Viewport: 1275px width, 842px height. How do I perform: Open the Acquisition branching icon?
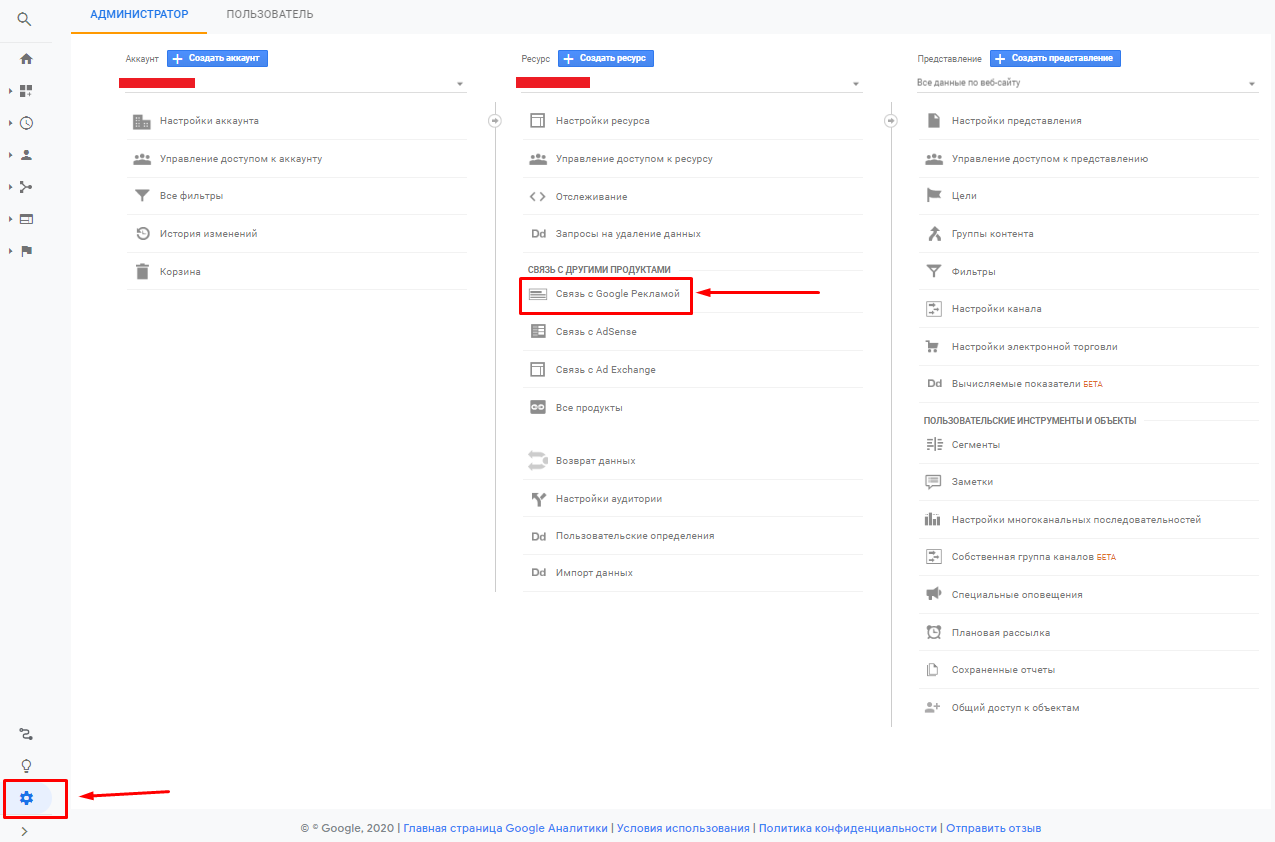coord(27,187)
